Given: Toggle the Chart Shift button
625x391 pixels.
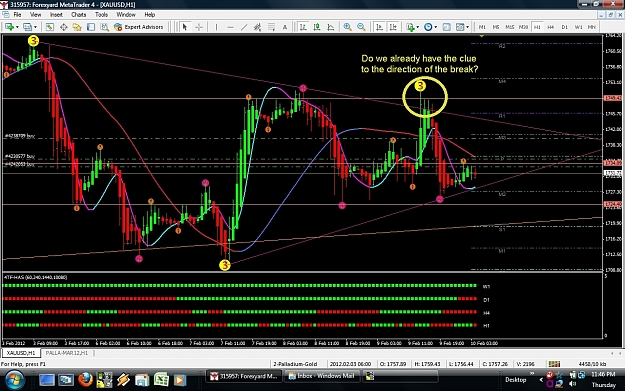Looking at the screenshot, I should (393, 27).
